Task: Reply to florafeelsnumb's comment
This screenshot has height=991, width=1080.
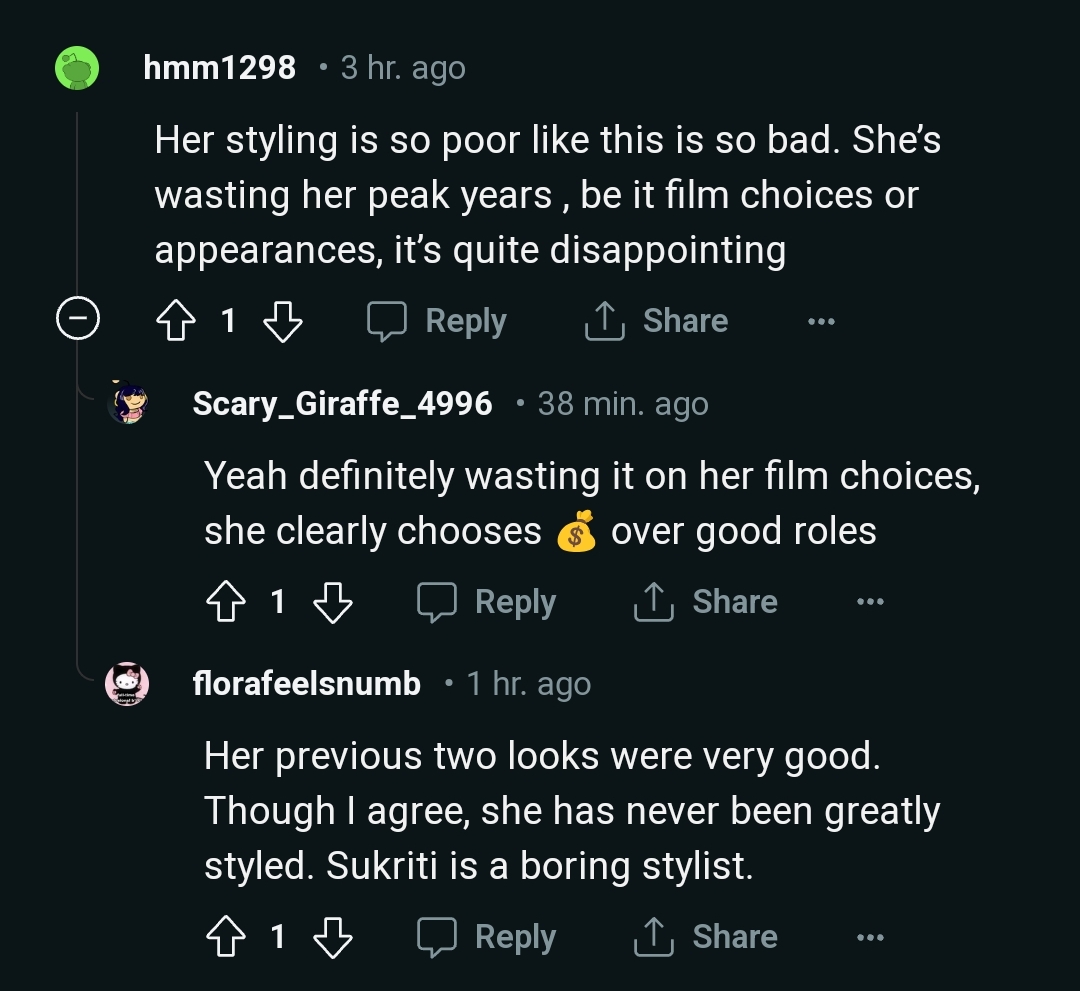Action: point(487,937)
